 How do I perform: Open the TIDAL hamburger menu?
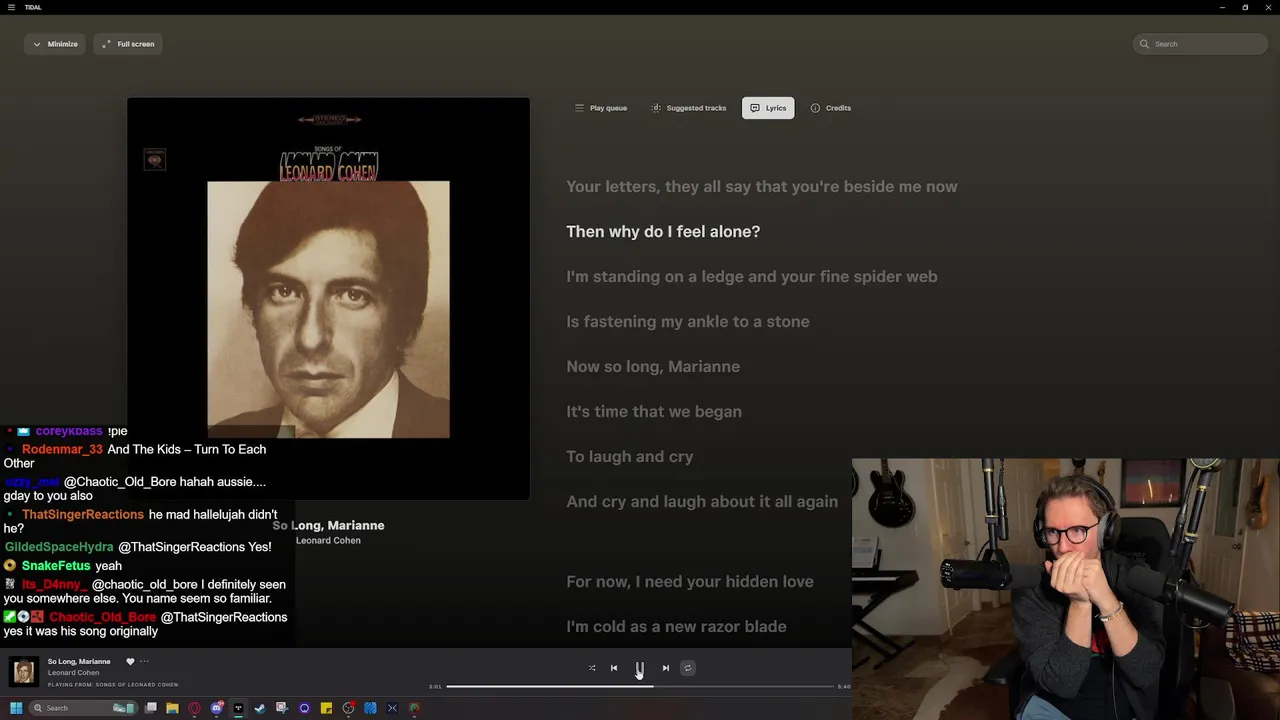point(13,7)
